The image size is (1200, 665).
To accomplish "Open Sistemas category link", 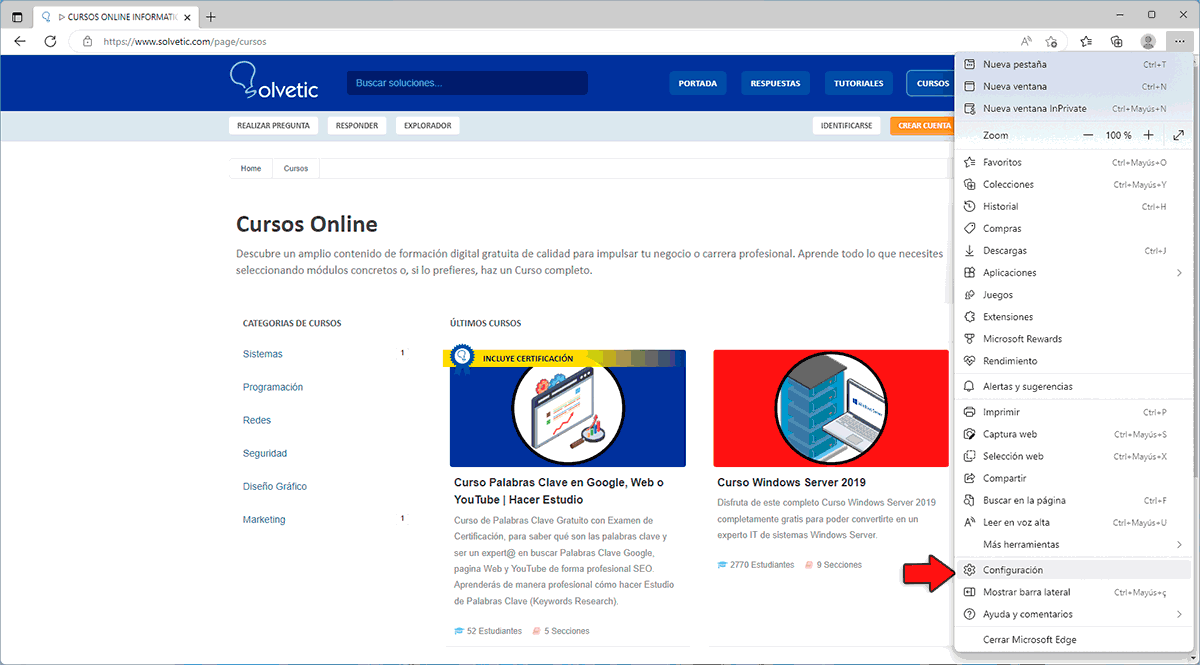I will point(263,354).
